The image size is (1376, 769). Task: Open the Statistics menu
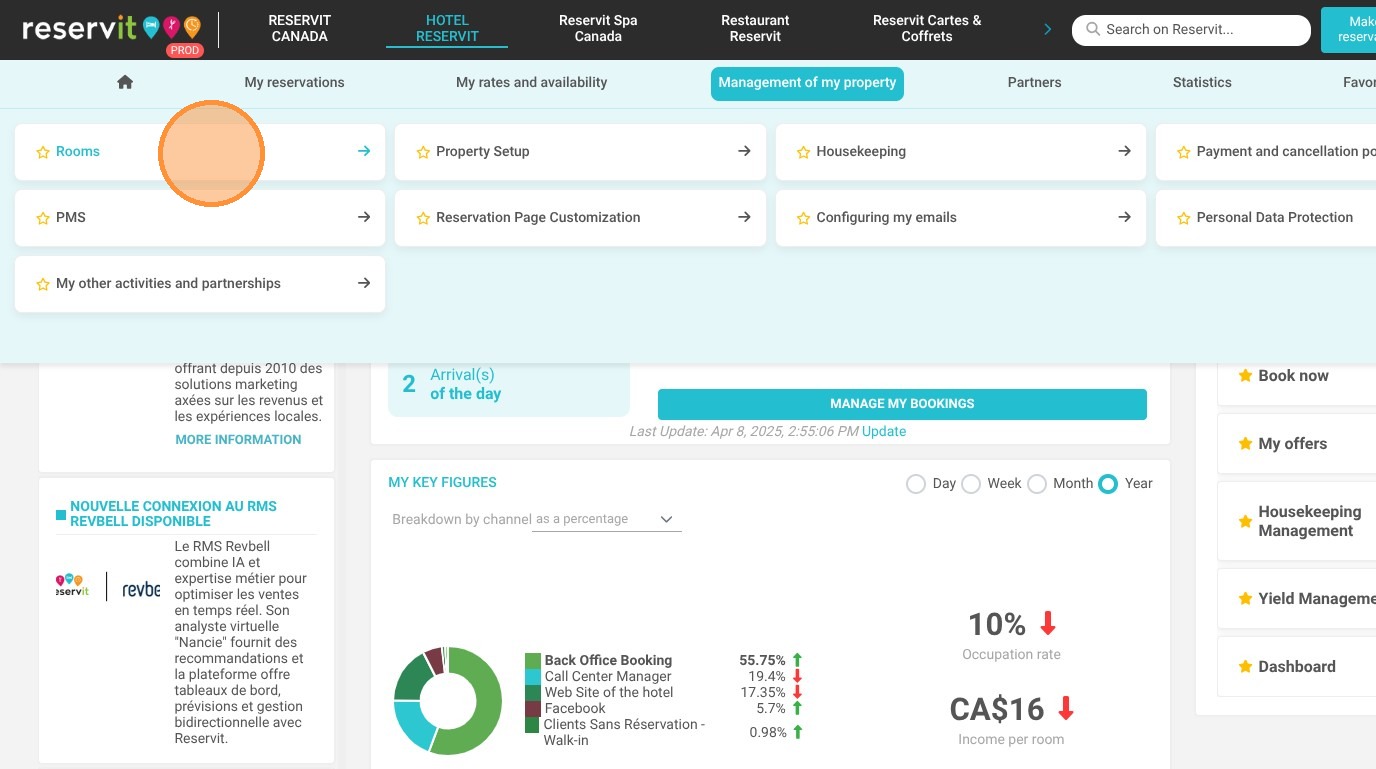click(1202, 83)
